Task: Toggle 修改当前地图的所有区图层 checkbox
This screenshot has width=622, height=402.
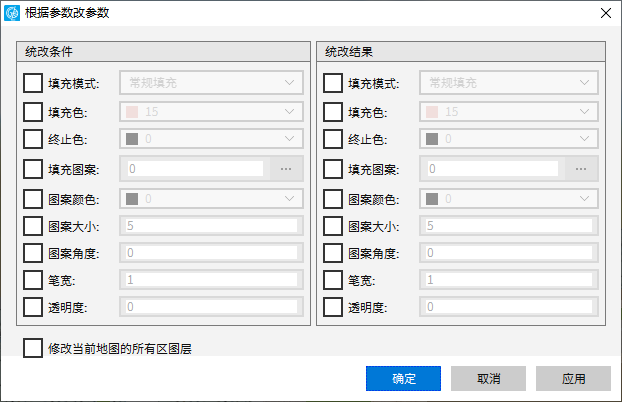Action: pos(33,348)
